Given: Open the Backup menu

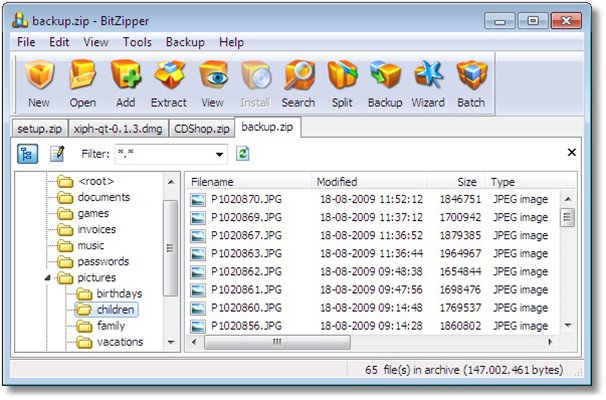Looking at the screenshot, I should [x=185, y=42].
